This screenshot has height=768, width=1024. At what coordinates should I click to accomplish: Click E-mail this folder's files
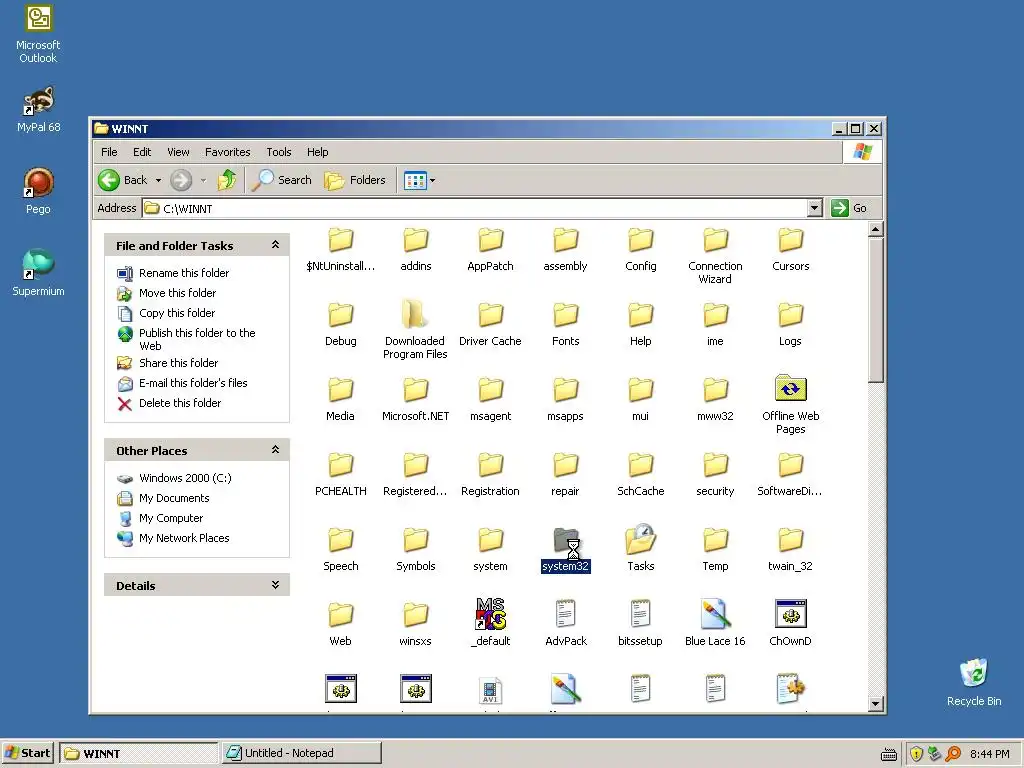coord(182,383)
